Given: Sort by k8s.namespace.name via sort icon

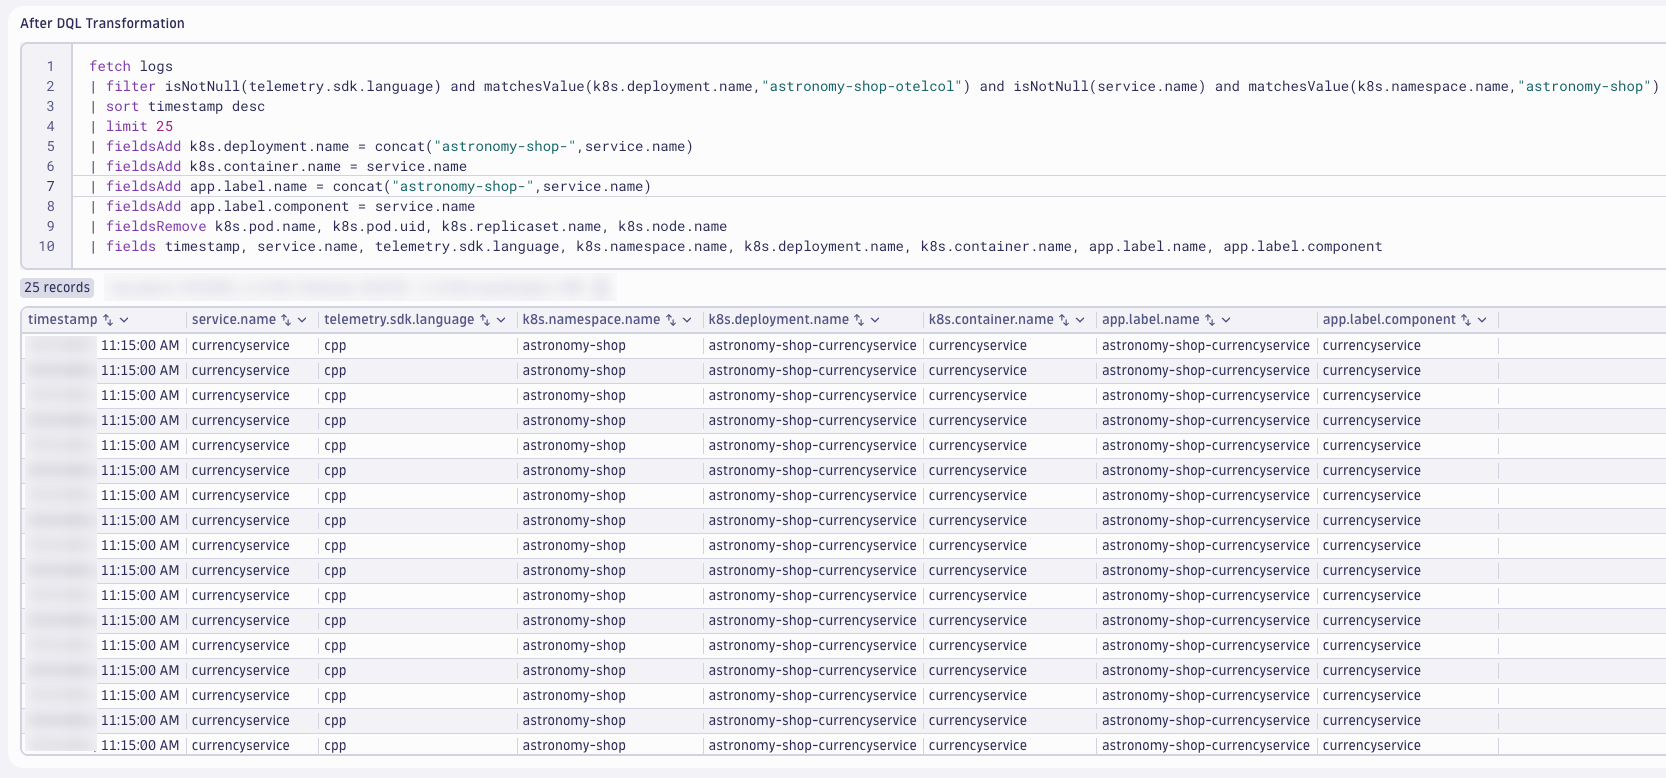Looking at the screenshot, I should point(671,320).
